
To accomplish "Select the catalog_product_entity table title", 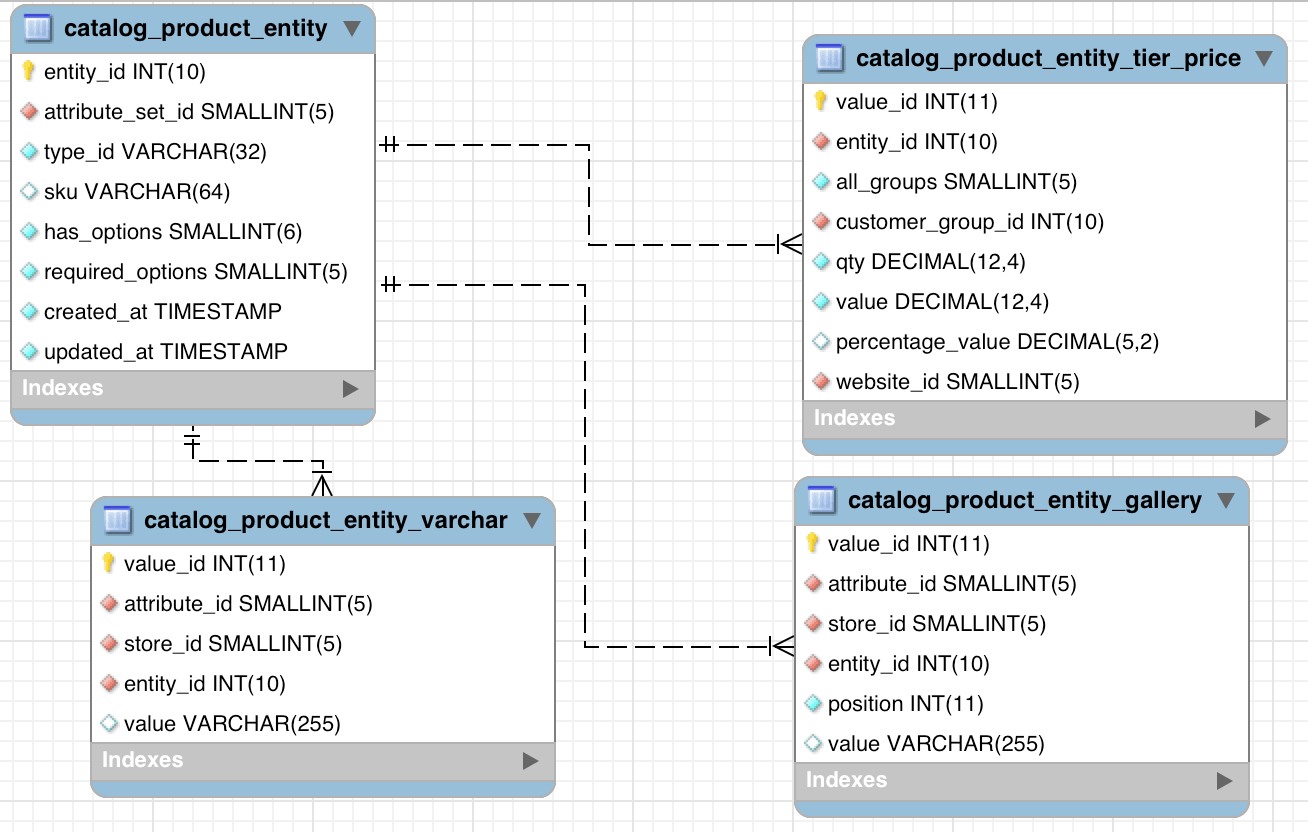I will pyautogui.click(x=195, y=29).
